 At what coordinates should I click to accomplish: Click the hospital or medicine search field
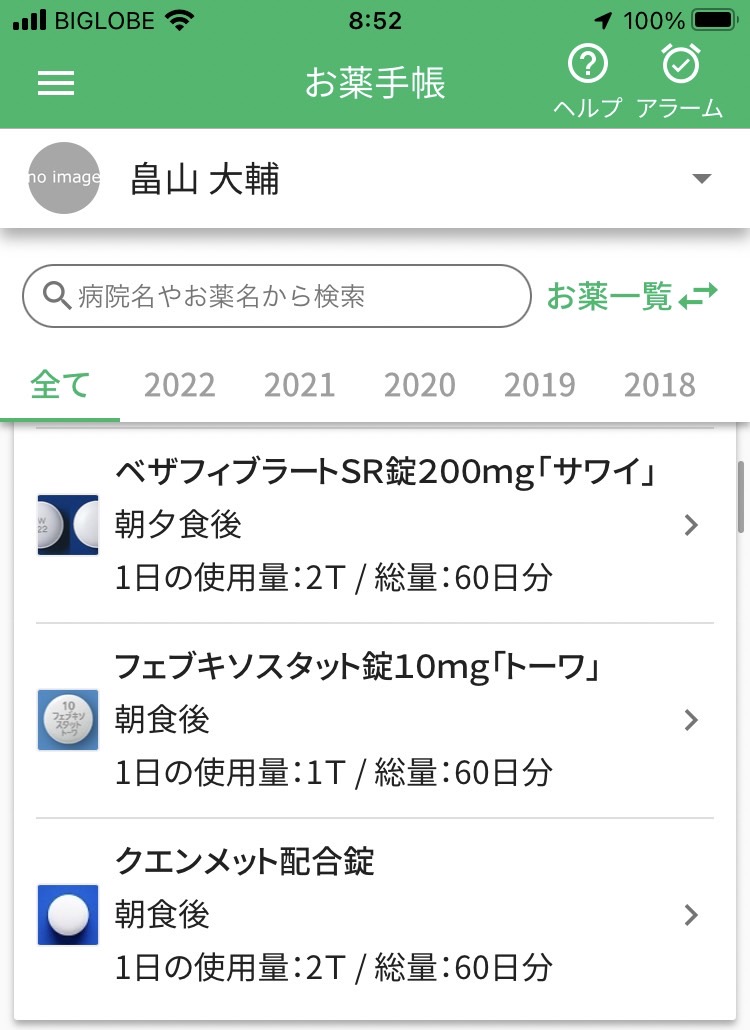point(276,296)
